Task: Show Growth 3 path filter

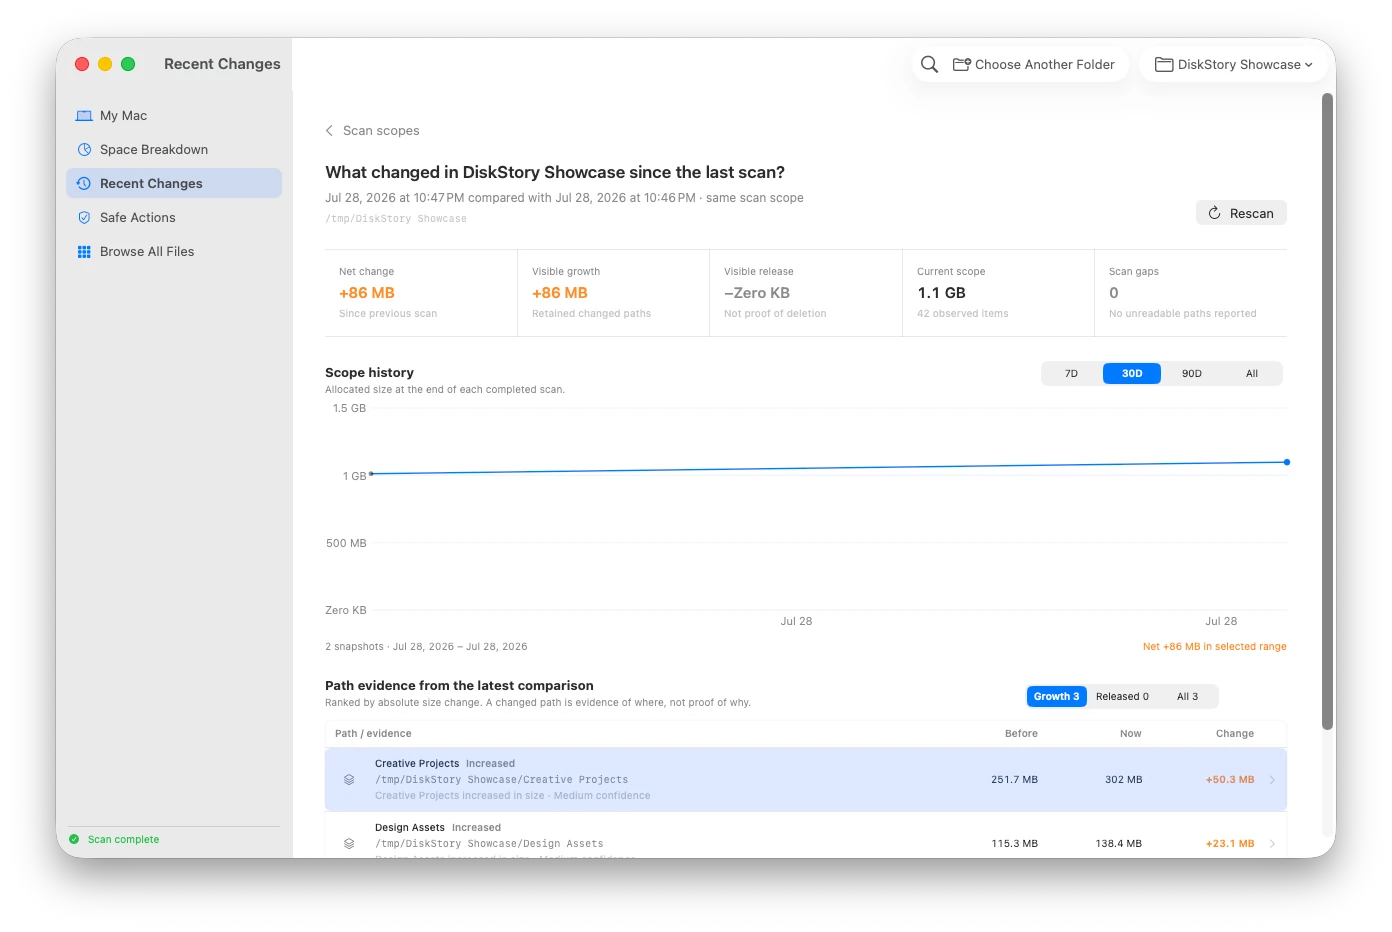Action: coord(1057,697)
